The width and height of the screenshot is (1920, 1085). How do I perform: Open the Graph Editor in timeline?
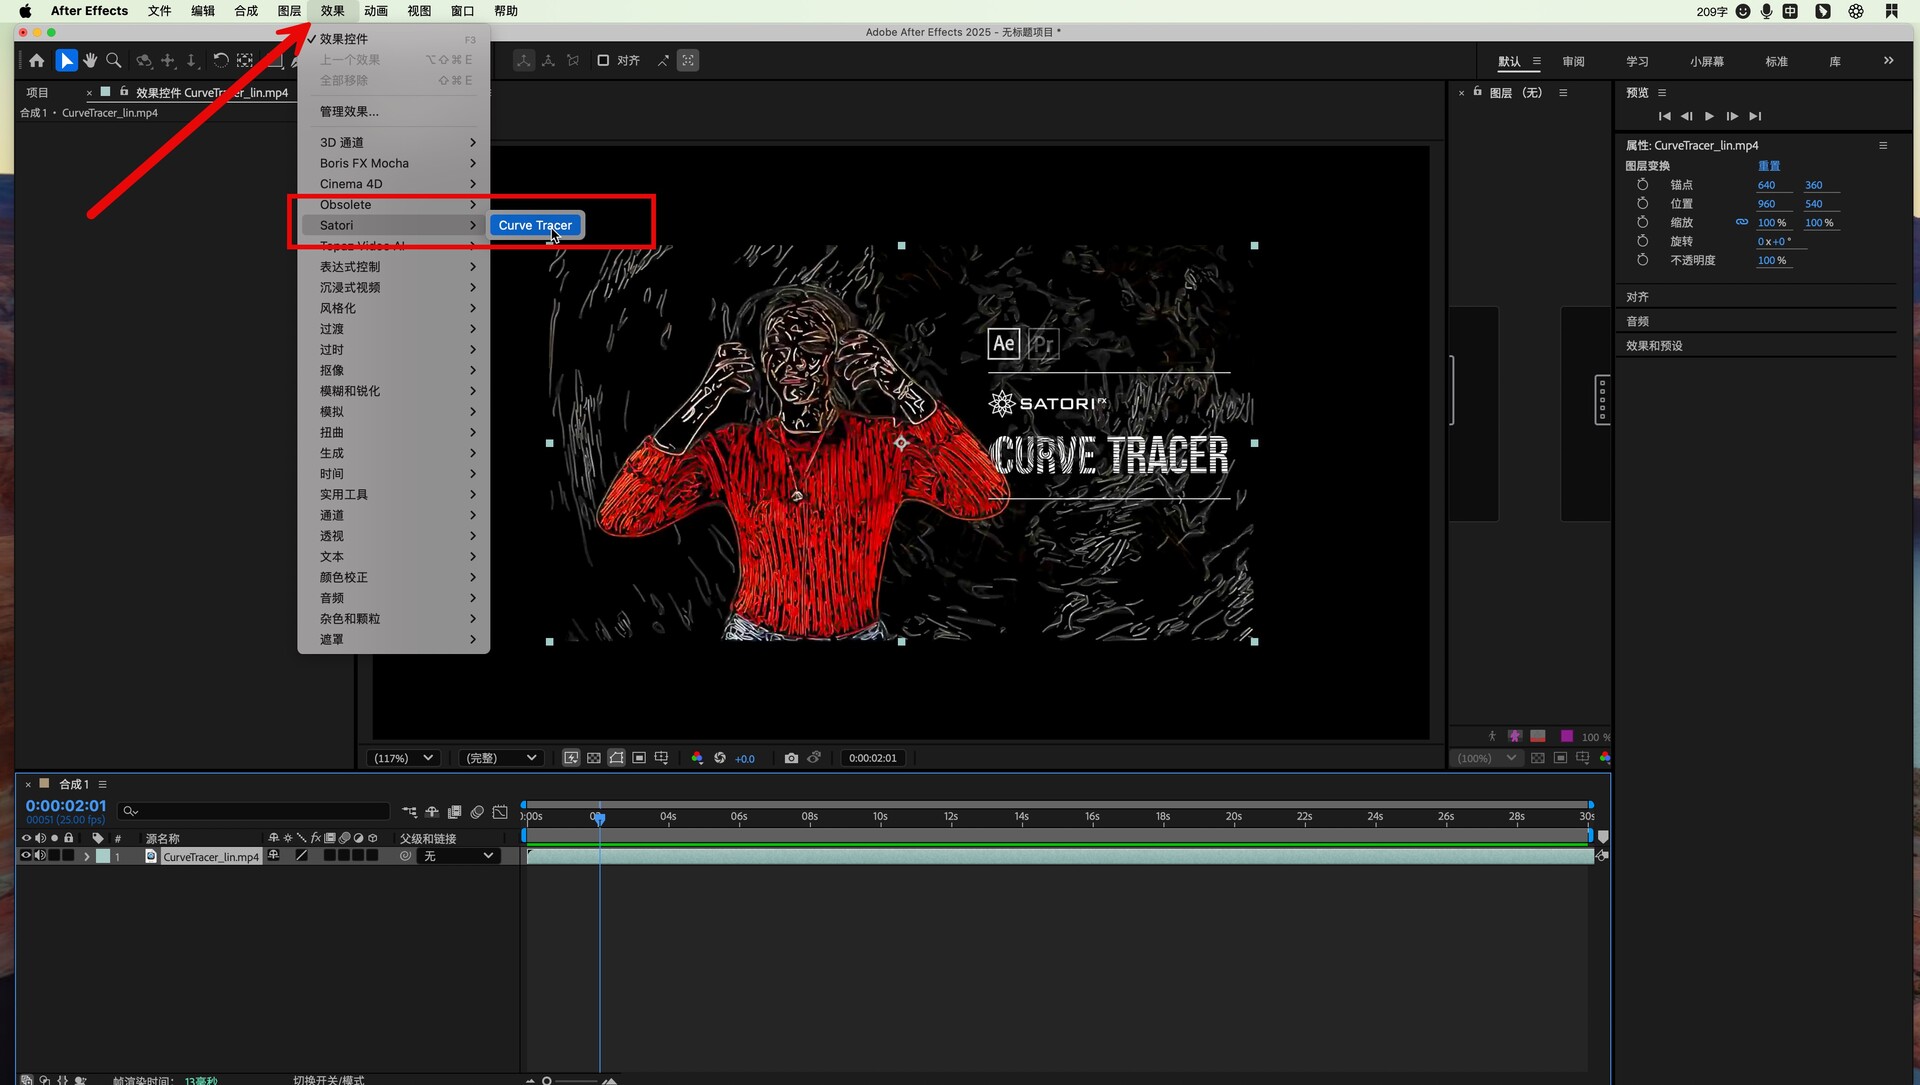point(500,812)
